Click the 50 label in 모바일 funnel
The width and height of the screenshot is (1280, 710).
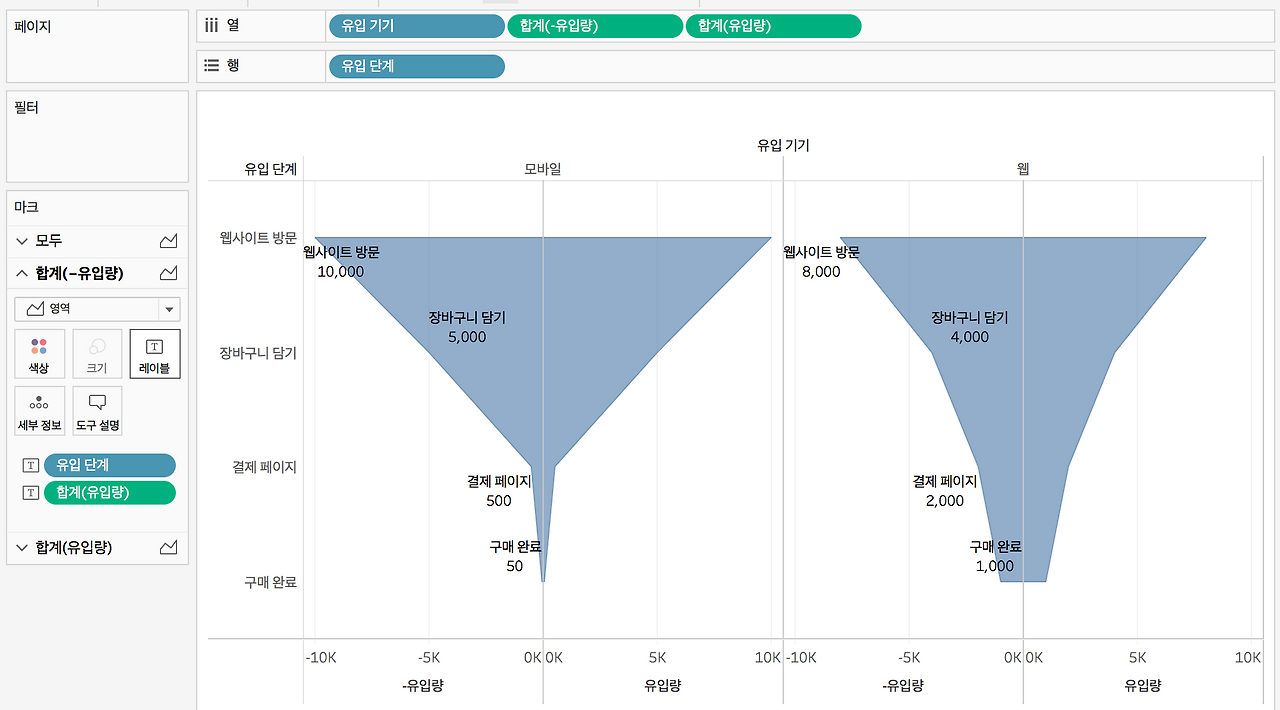tap(515, 566)
